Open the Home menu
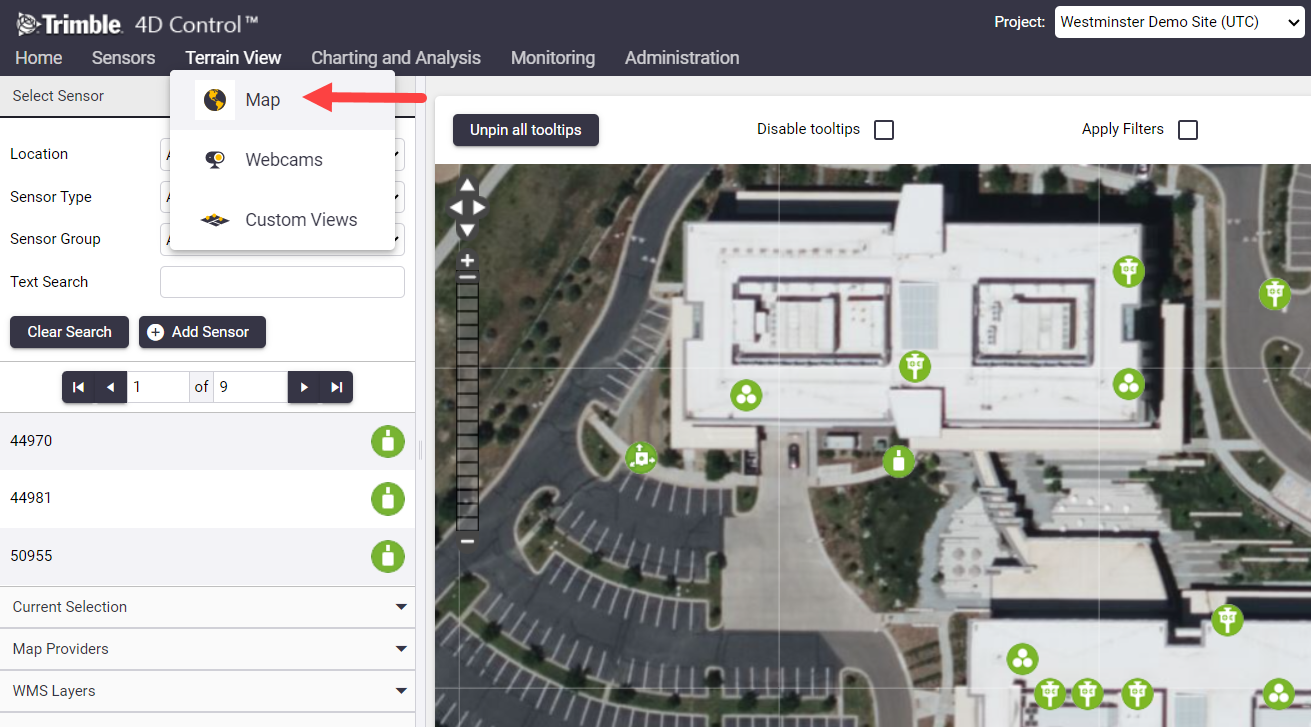The image size is (1311, 727). click(x=39, y=58)
